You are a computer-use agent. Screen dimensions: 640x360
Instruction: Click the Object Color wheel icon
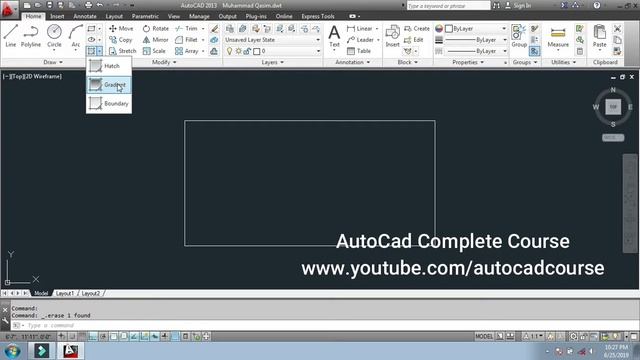(439, 29)
